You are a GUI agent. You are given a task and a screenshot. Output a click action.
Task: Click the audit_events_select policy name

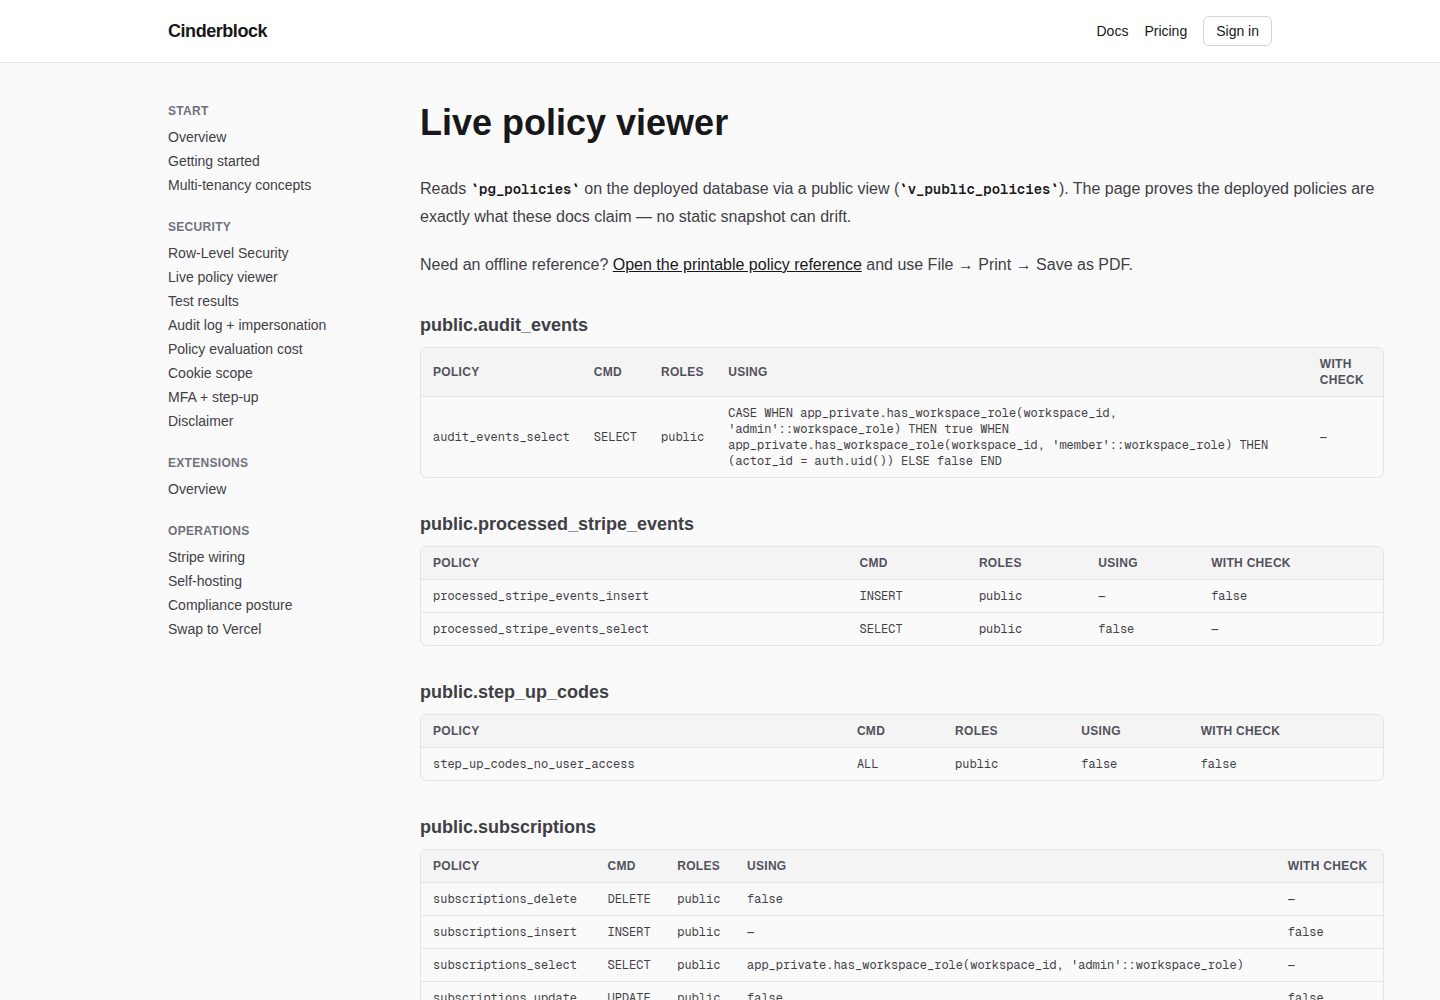(x=501, y=437)
